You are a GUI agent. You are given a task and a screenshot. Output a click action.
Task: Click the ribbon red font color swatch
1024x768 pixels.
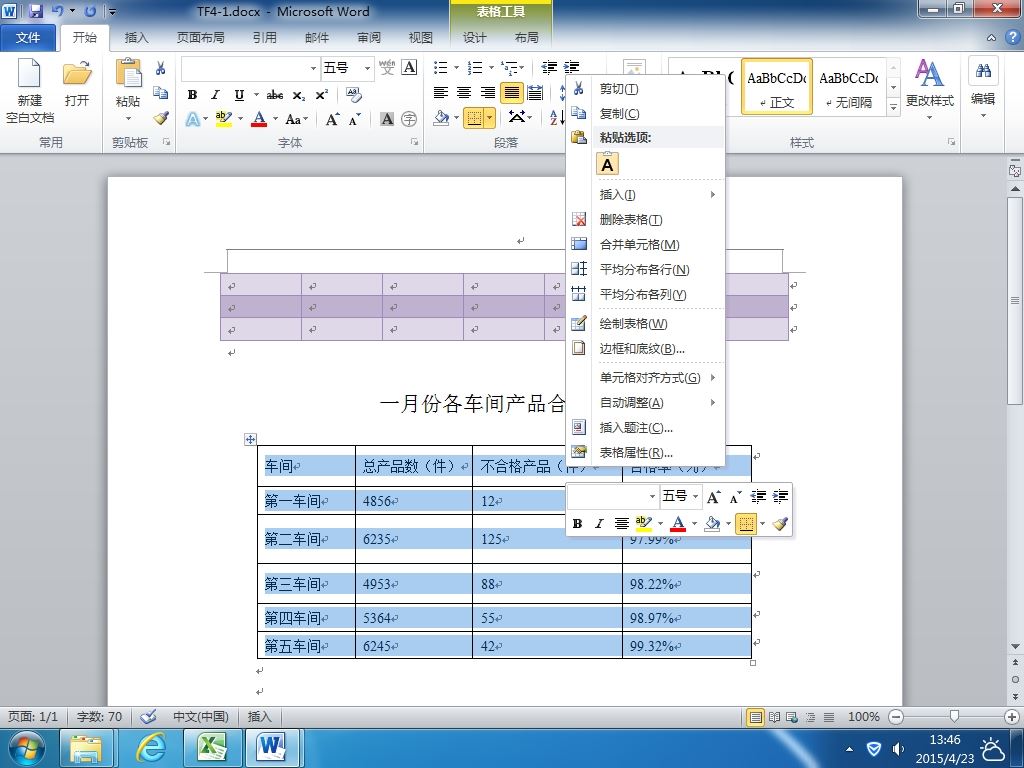pos(259,119)
